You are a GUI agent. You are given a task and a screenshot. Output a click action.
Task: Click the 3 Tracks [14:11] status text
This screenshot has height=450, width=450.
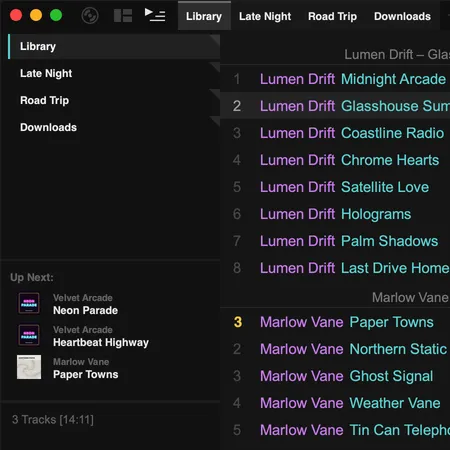click(x=53, y=420)
